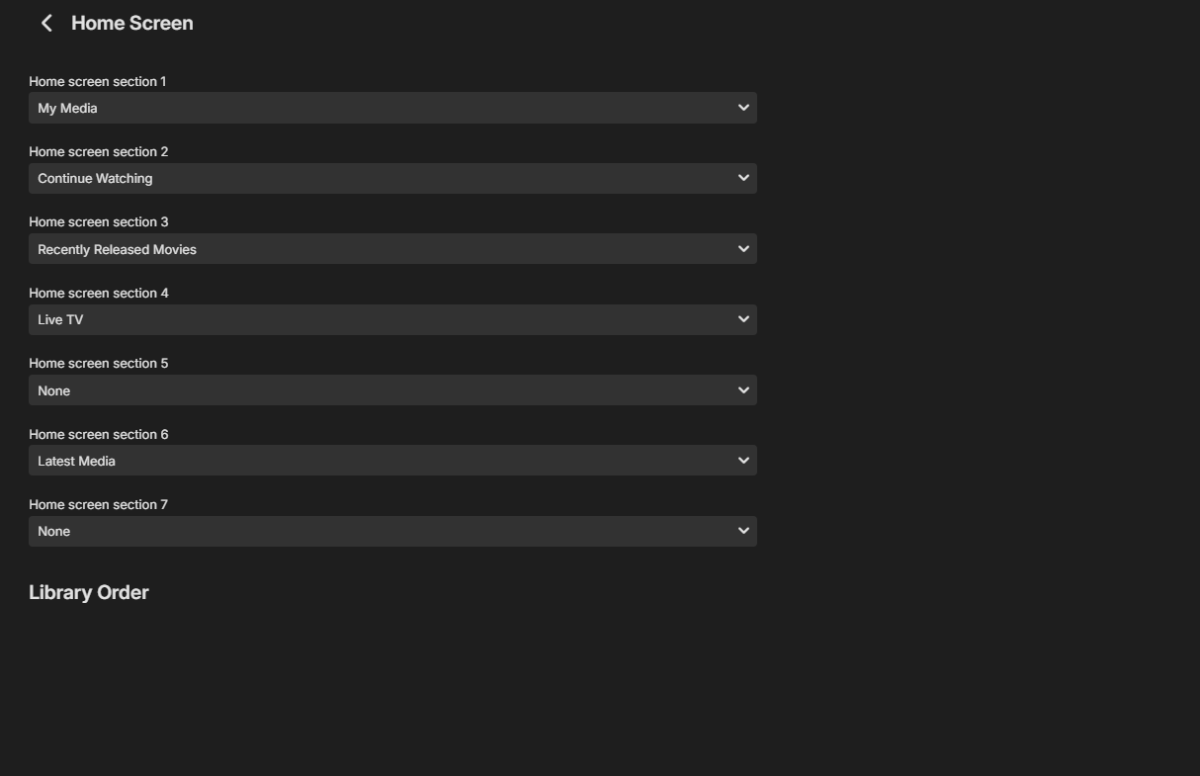The height and width of the screenshot is (776, 1200).
Task: Click the chevron arrow on Live TV dropdown
Action: click(x=743, y=320)
